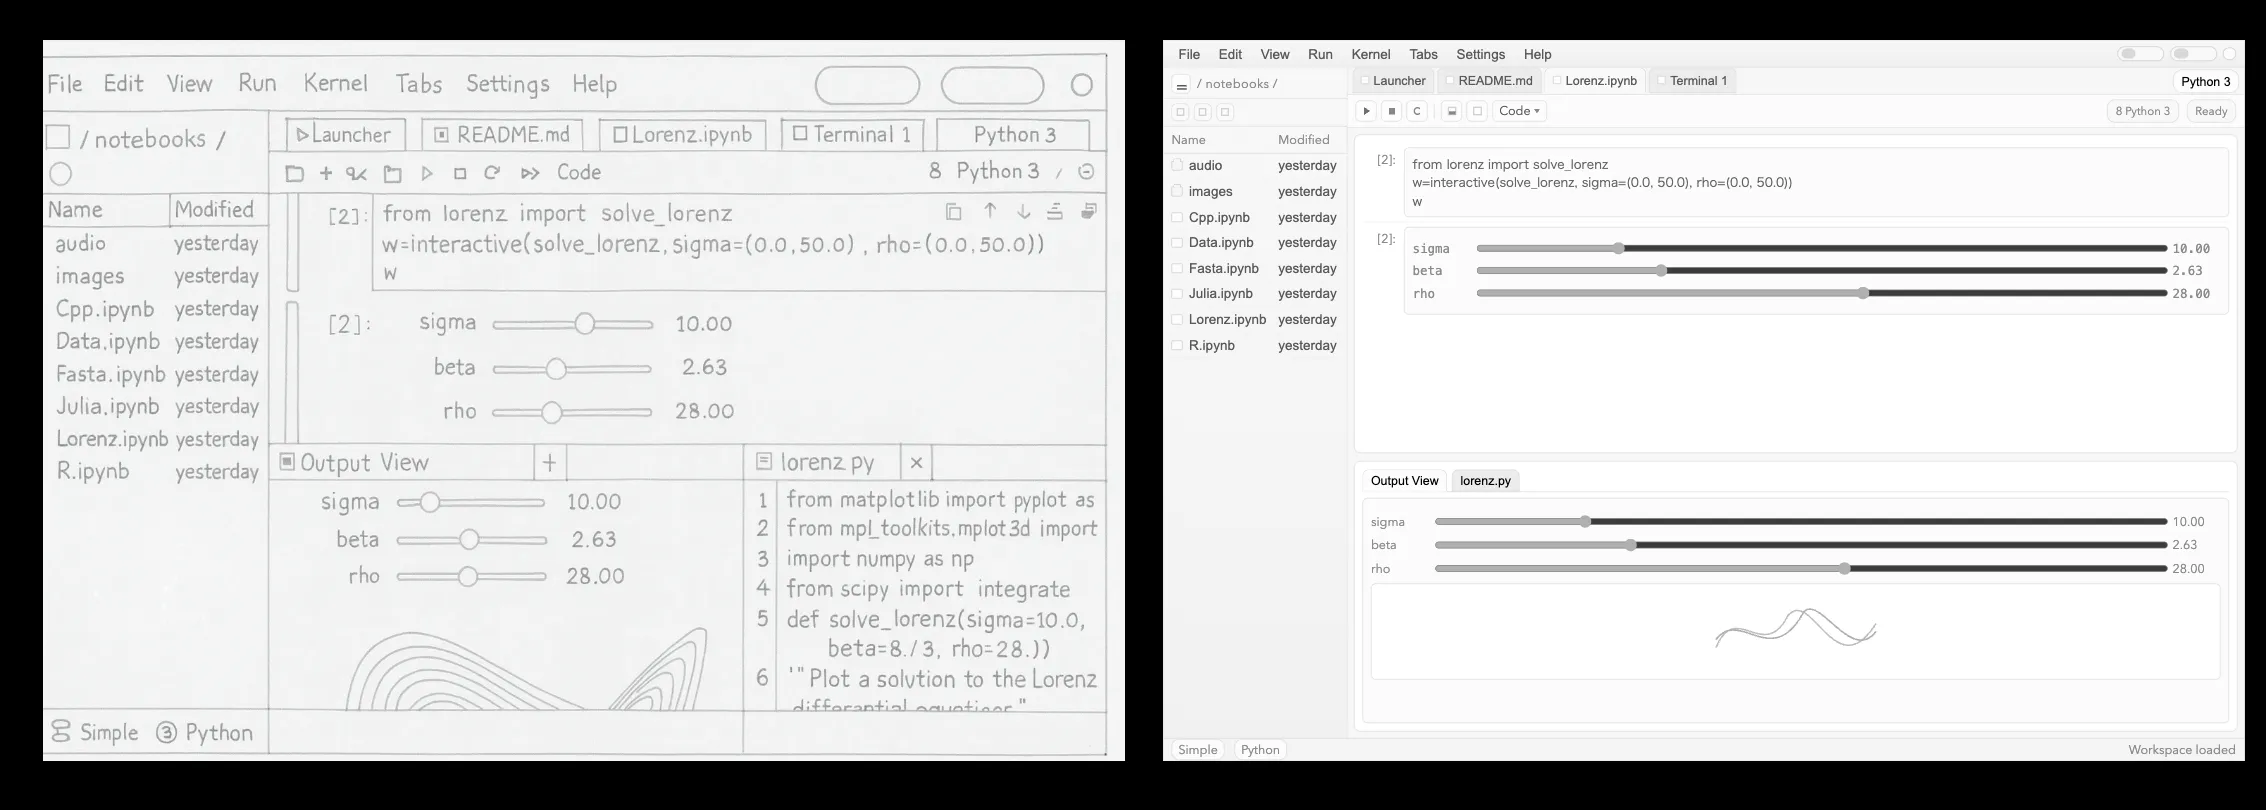Viewport: 2266px width, 810px height.
Task: Click move-cell-up arrow in sketch code cell
Action: 990,211
